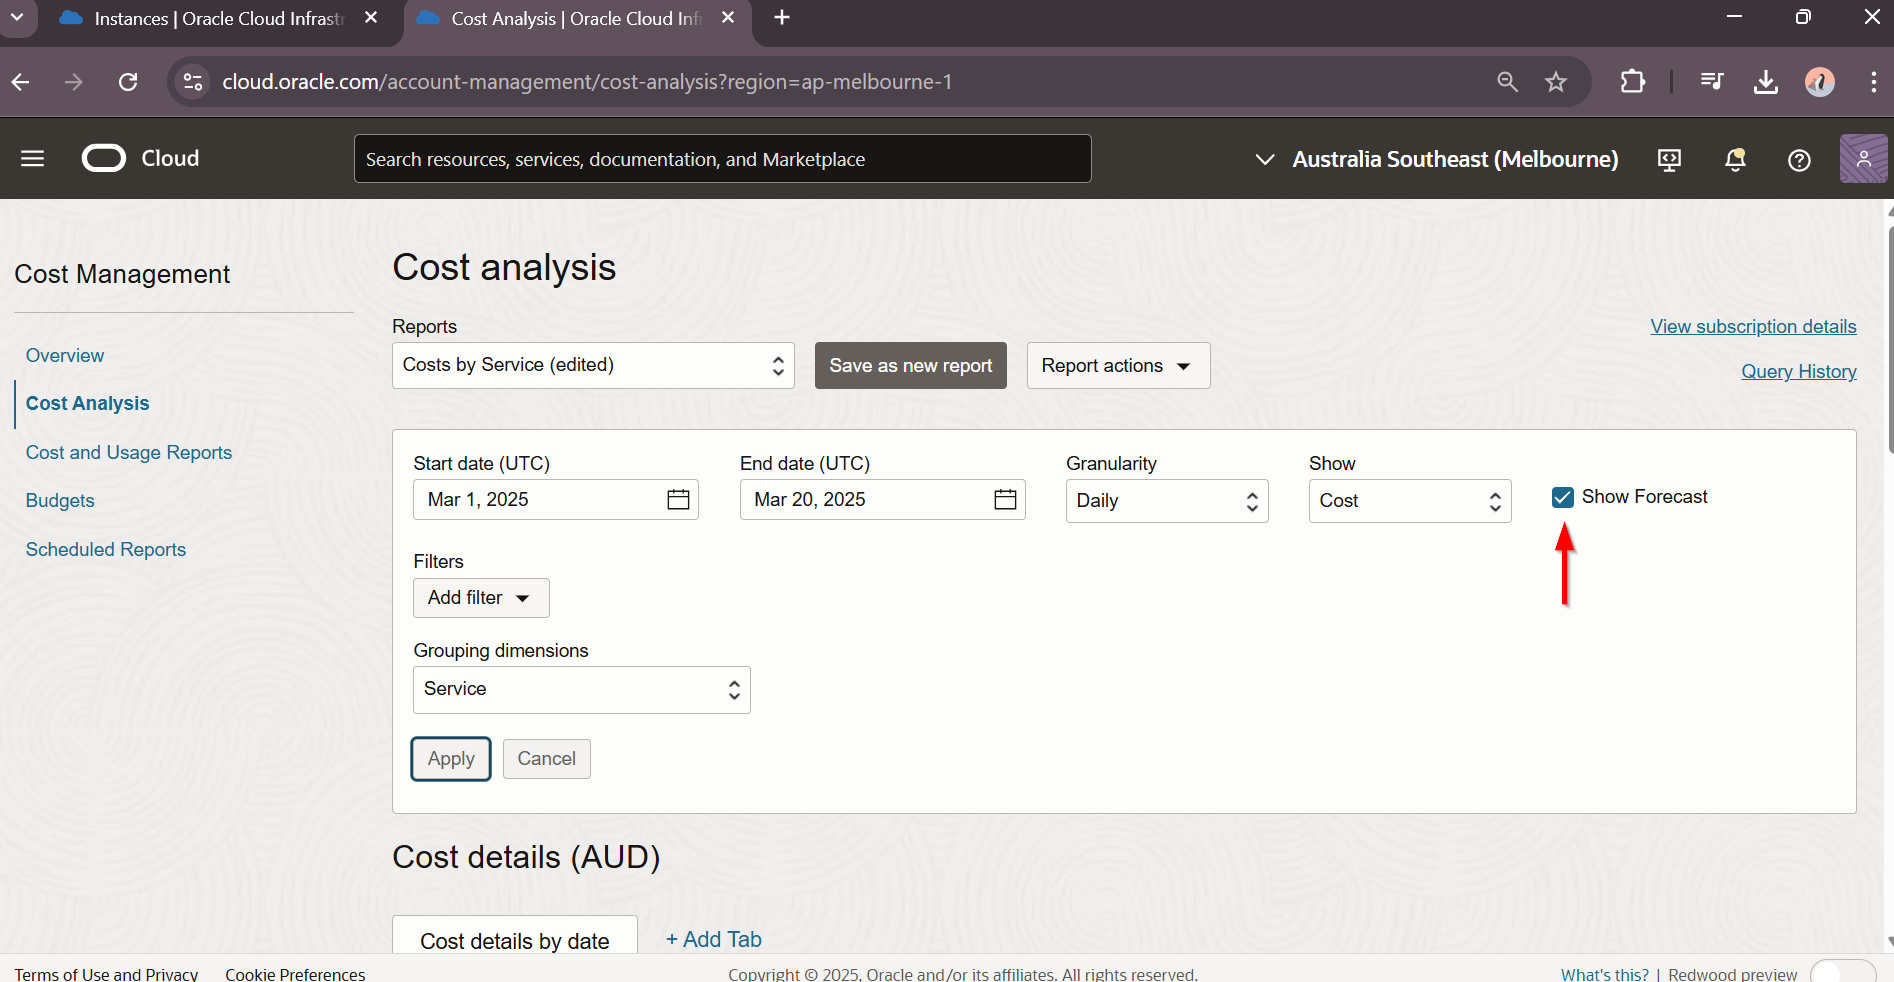Open the End date calendar picker icon
Screen dimensions: 1894x982
click(1005, 499)
